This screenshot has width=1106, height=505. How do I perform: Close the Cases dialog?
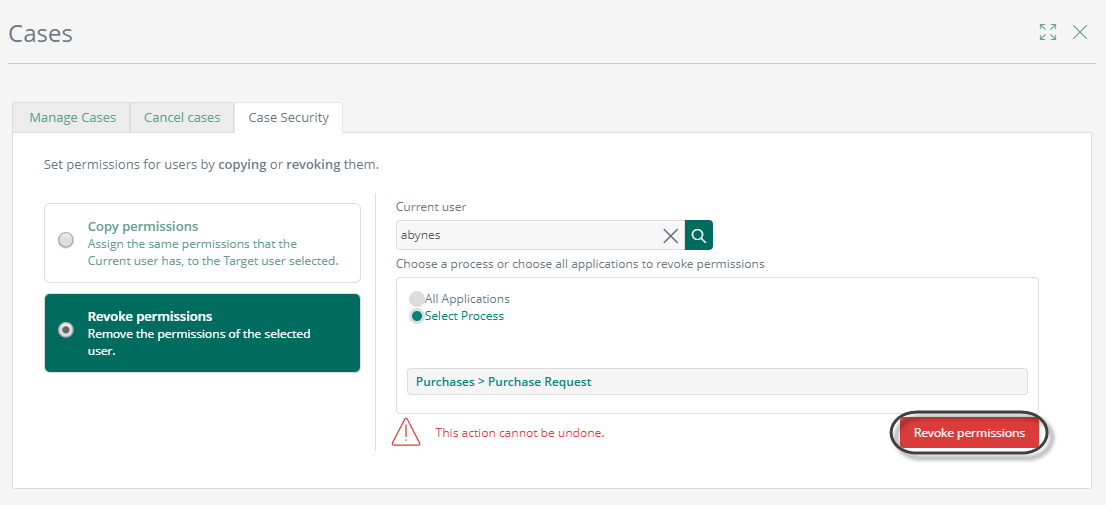pyautogui.click(x=1080, y=32)
